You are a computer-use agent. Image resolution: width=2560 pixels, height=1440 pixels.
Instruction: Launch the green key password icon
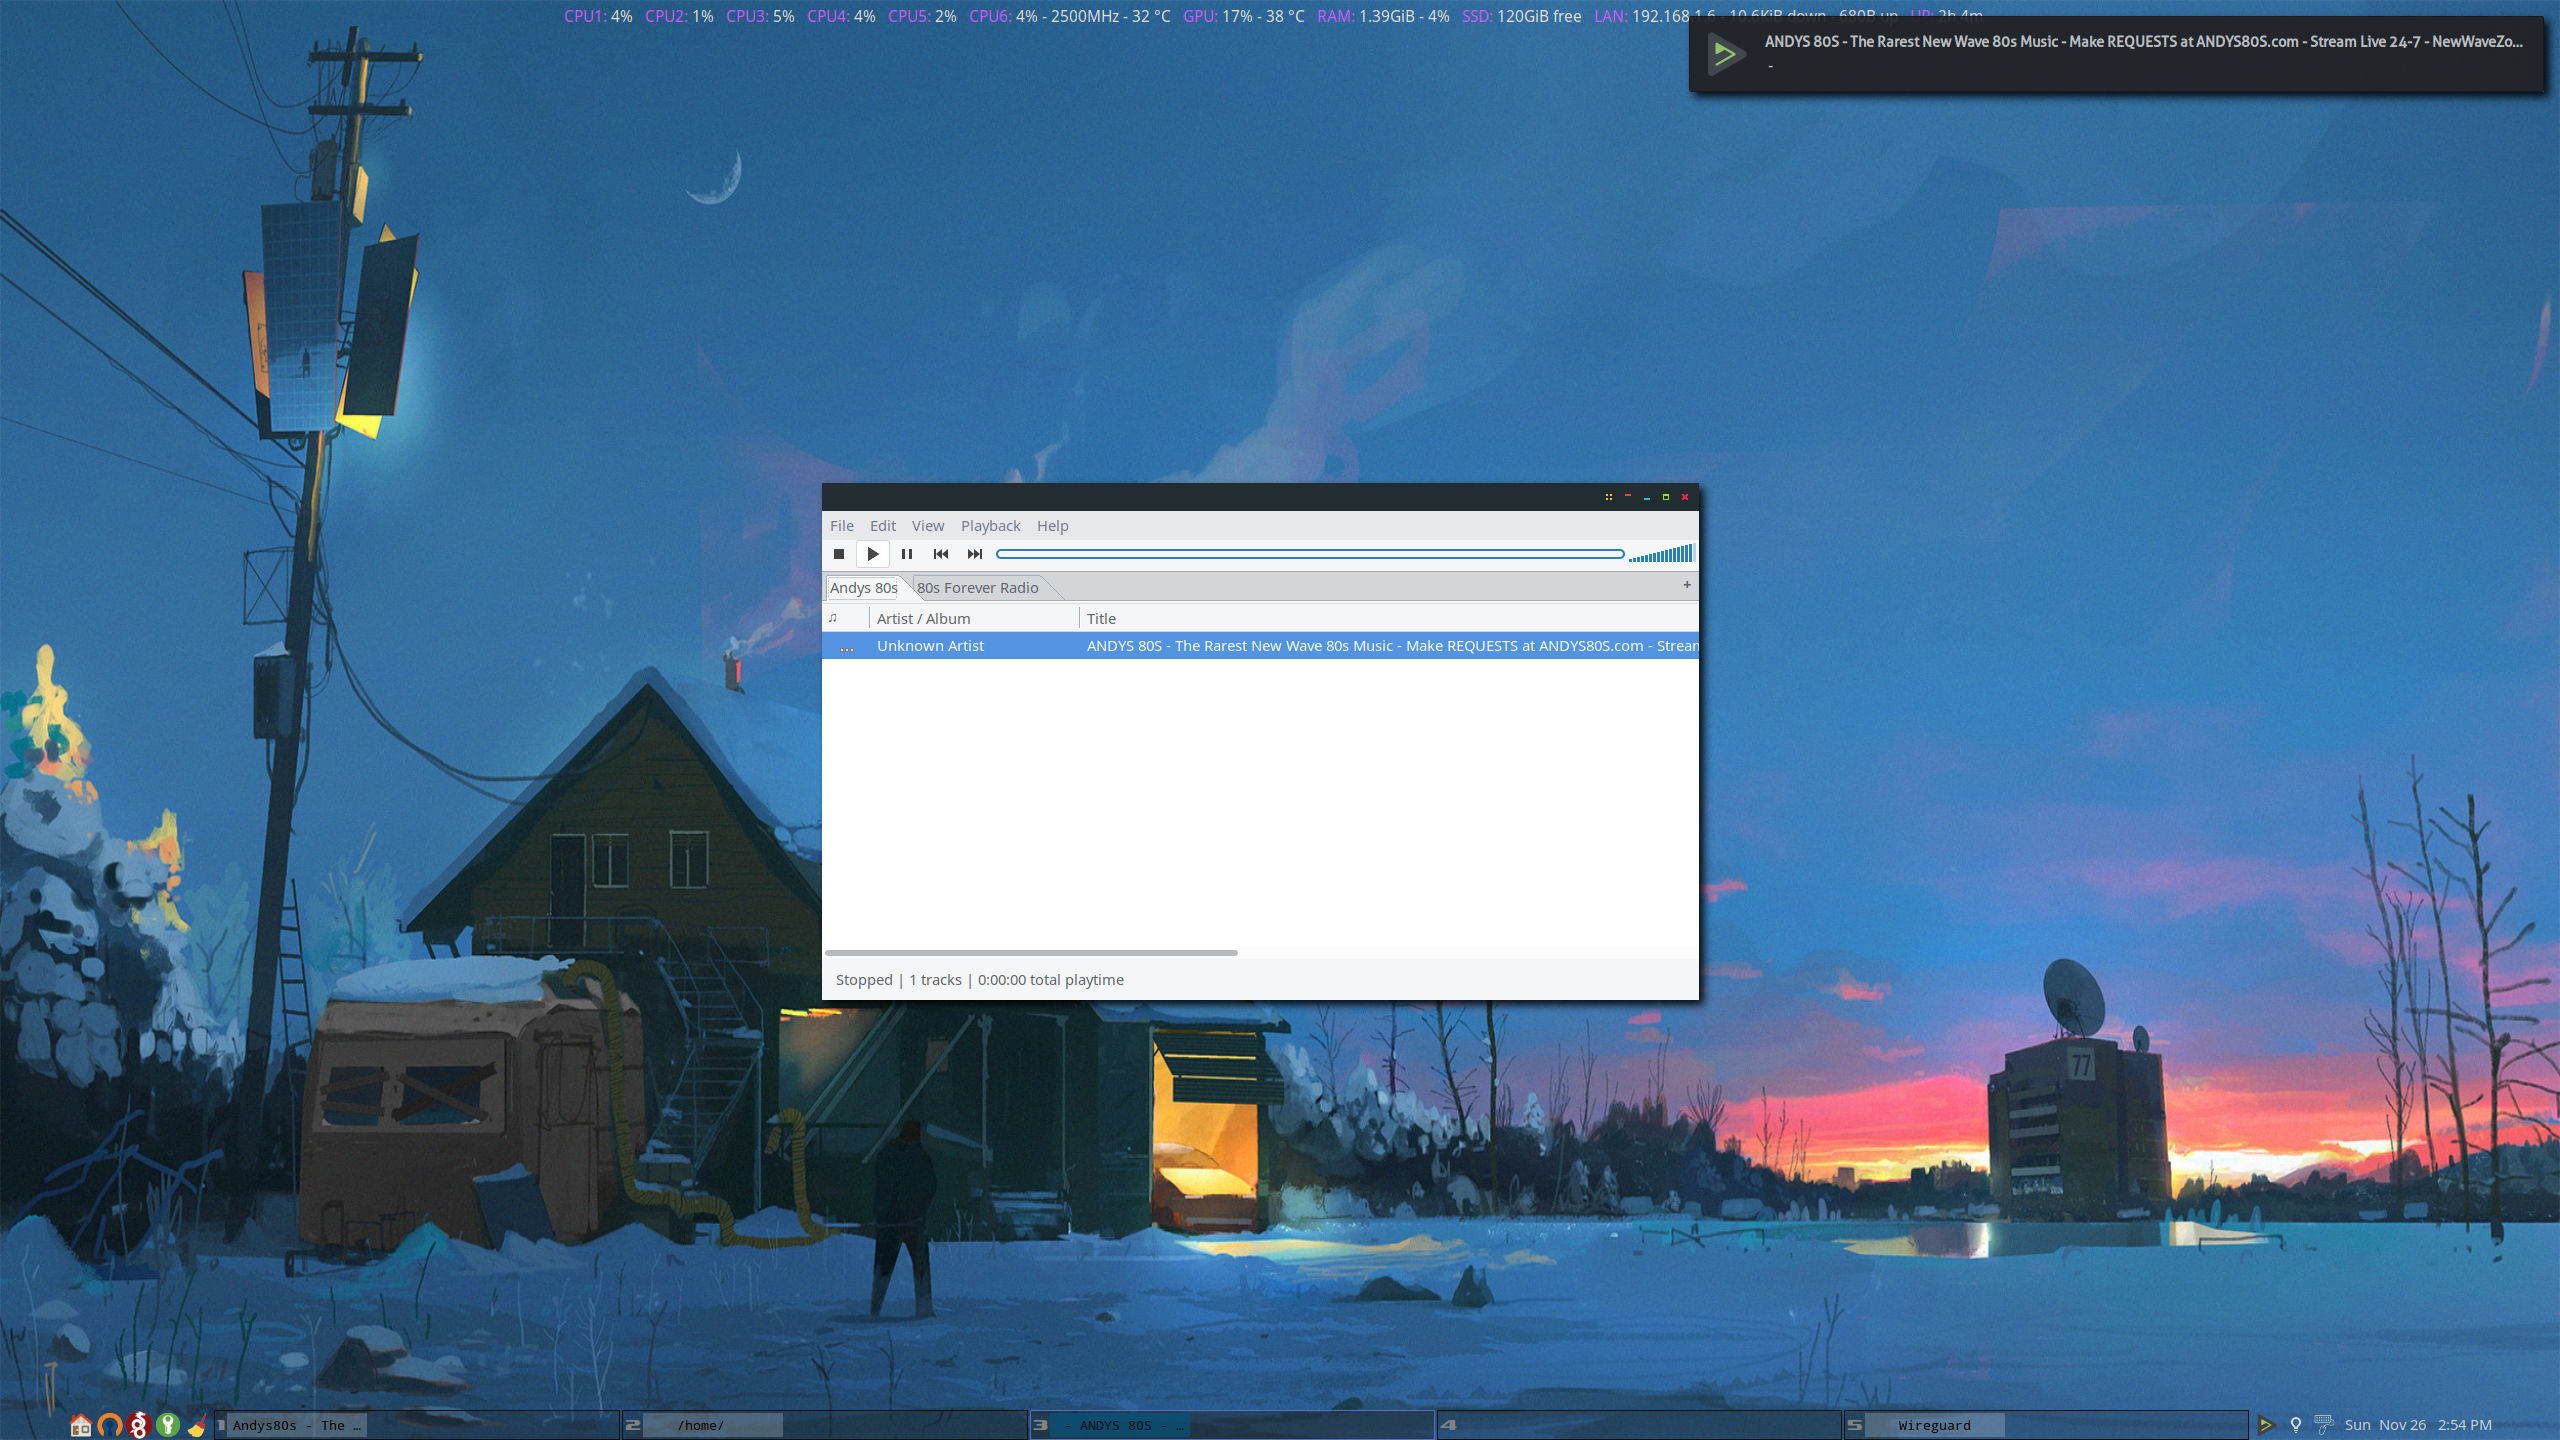(168, 1425)
